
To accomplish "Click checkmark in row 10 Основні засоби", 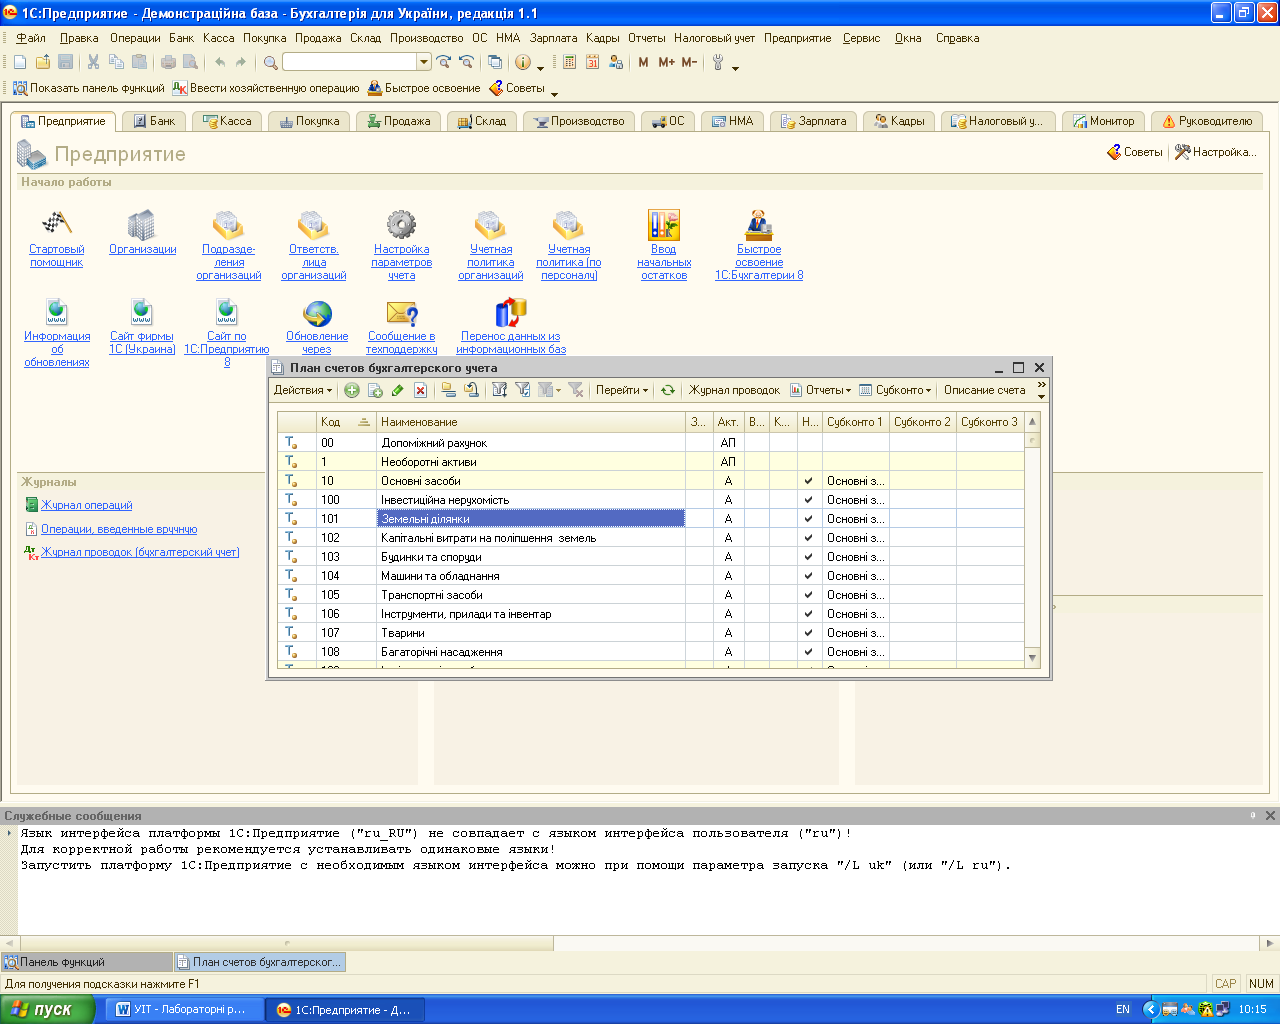I will [x=808, y=481].
